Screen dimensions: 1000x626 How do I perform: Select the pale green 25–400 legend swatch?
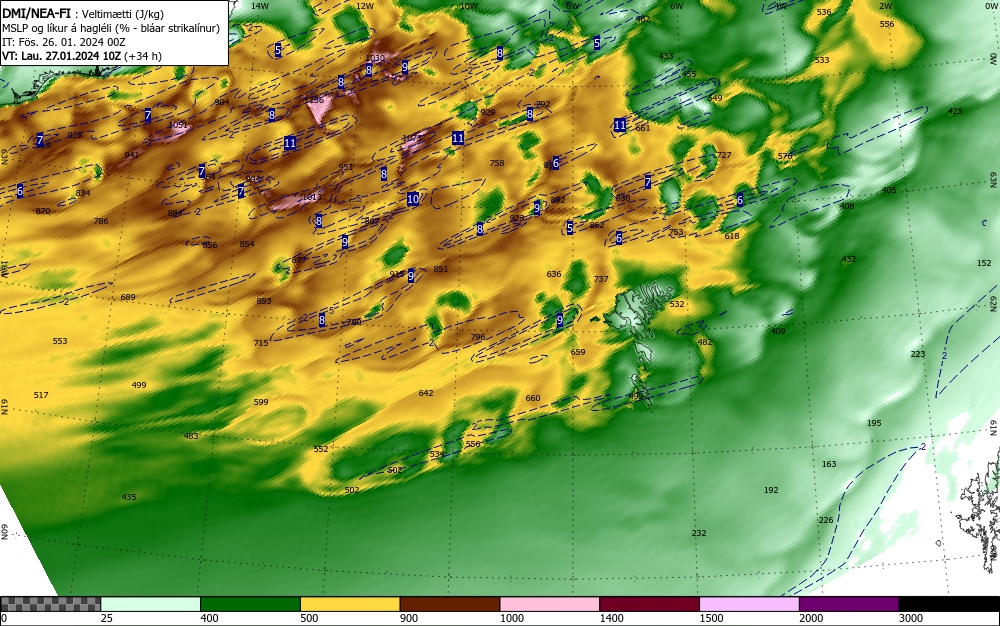[151, 604]
